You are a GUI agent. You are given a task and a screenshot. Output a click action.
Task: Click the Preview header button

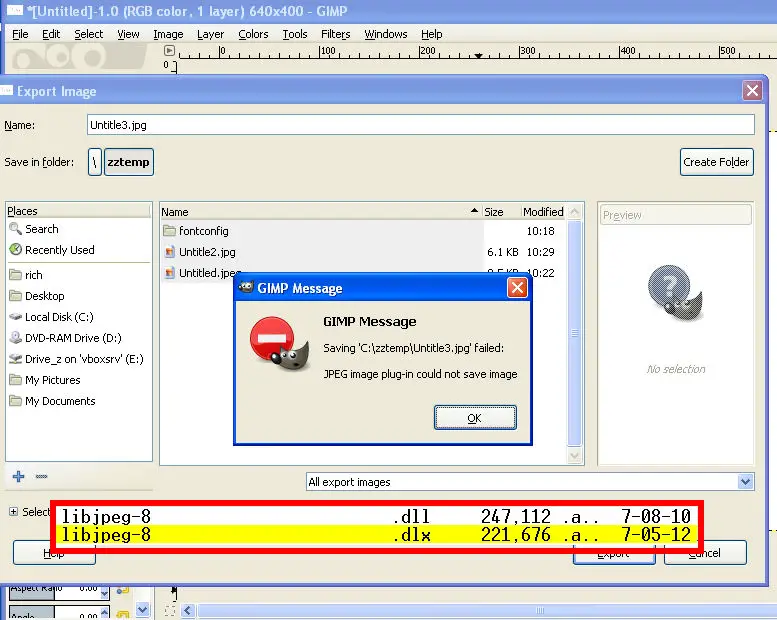676,215
